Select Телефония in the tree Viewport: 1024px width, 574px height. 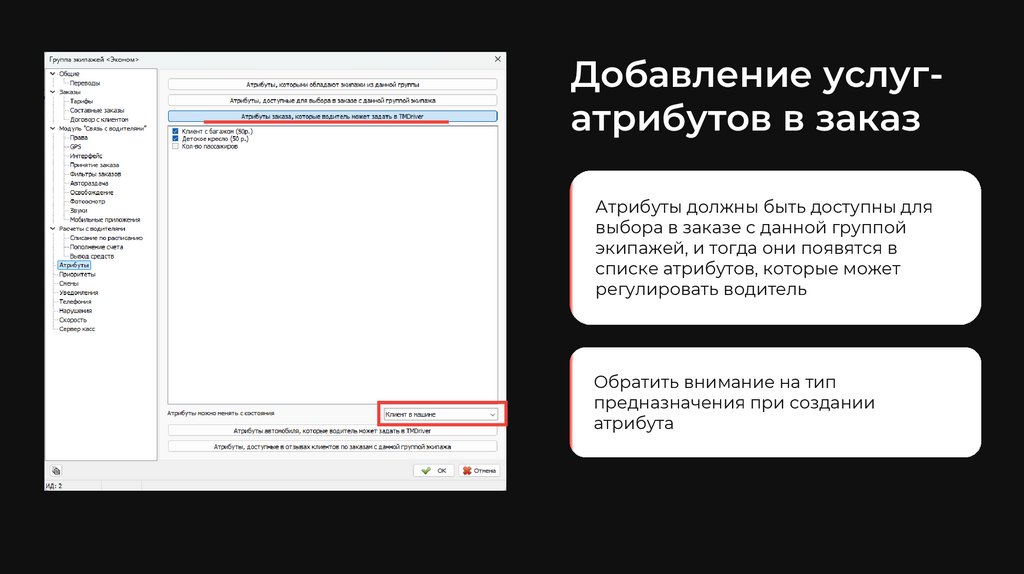point(75,302)
